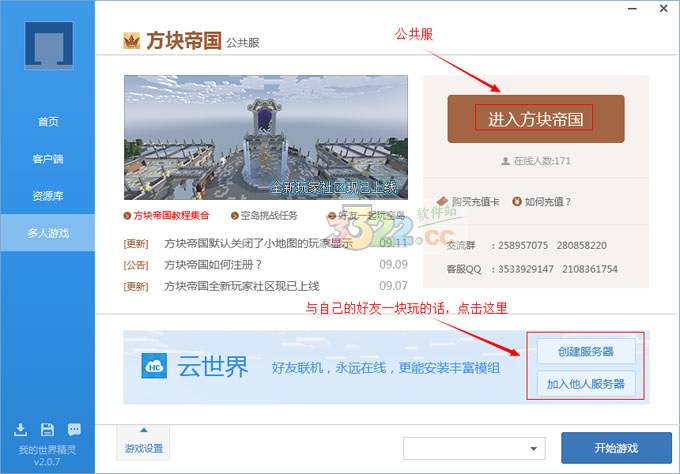Click date 09.09 in news list
This screenshot has width=680, height=474.
(393, 265)
